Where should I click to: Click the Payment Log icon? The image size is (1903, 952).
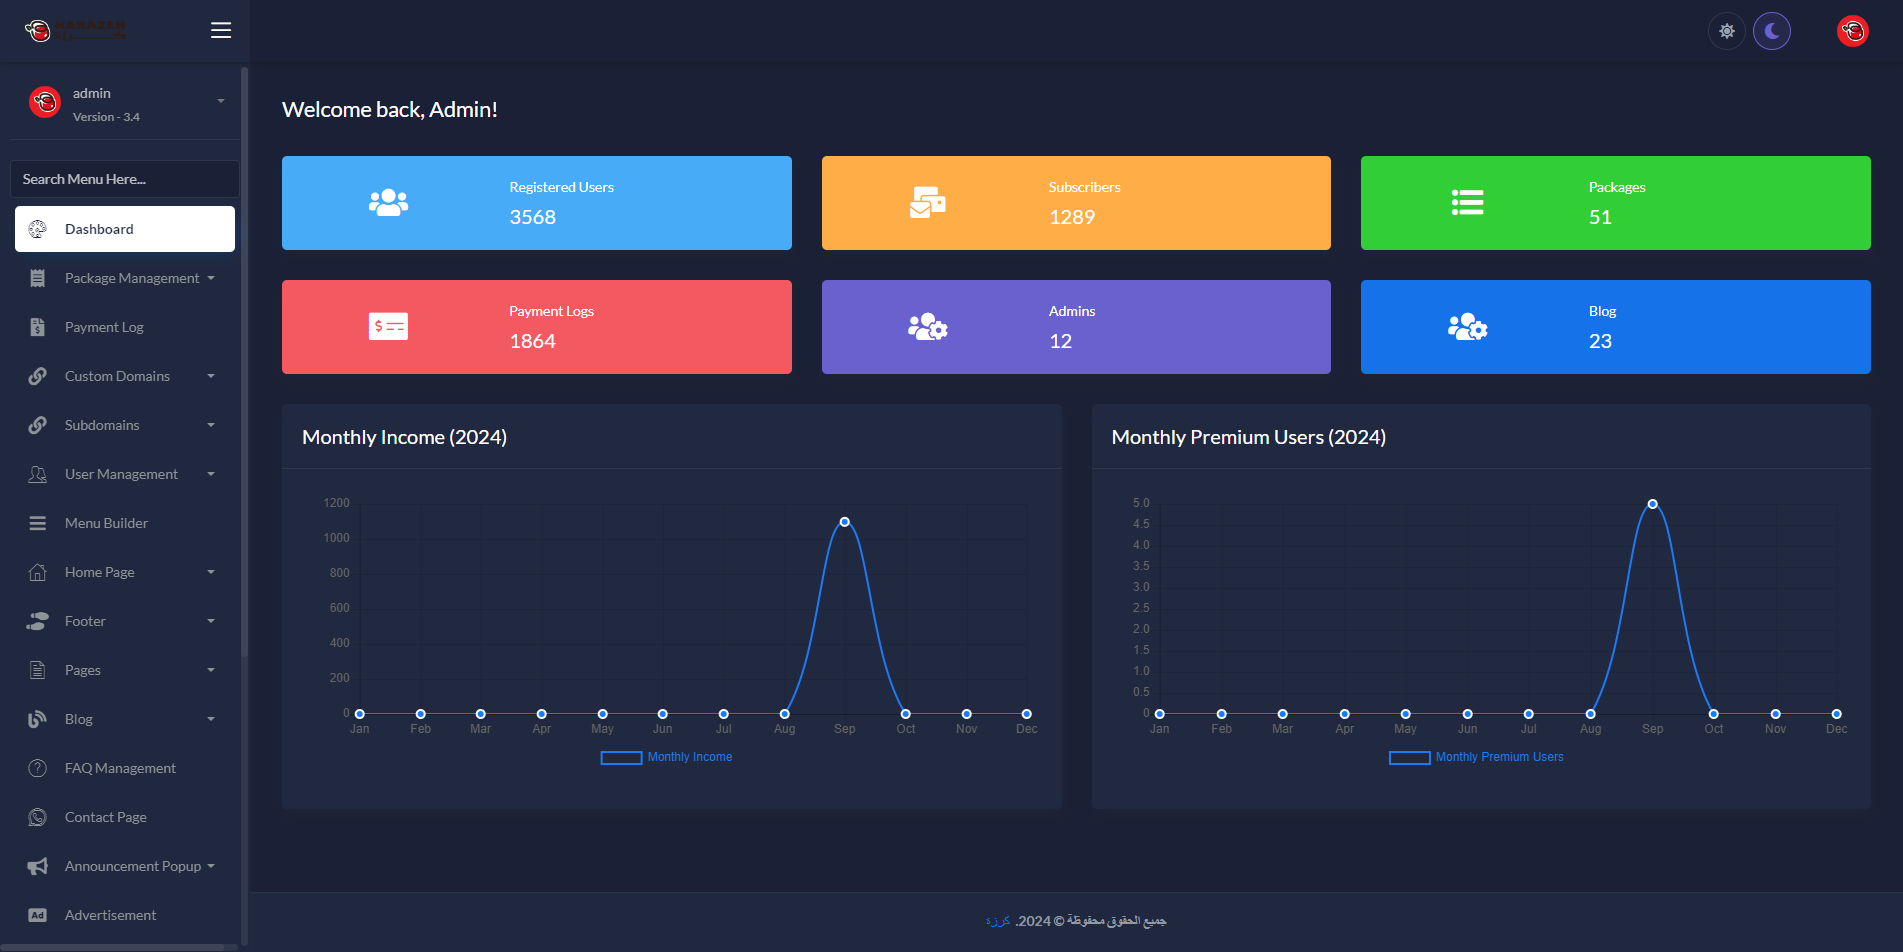coord(38,327)
